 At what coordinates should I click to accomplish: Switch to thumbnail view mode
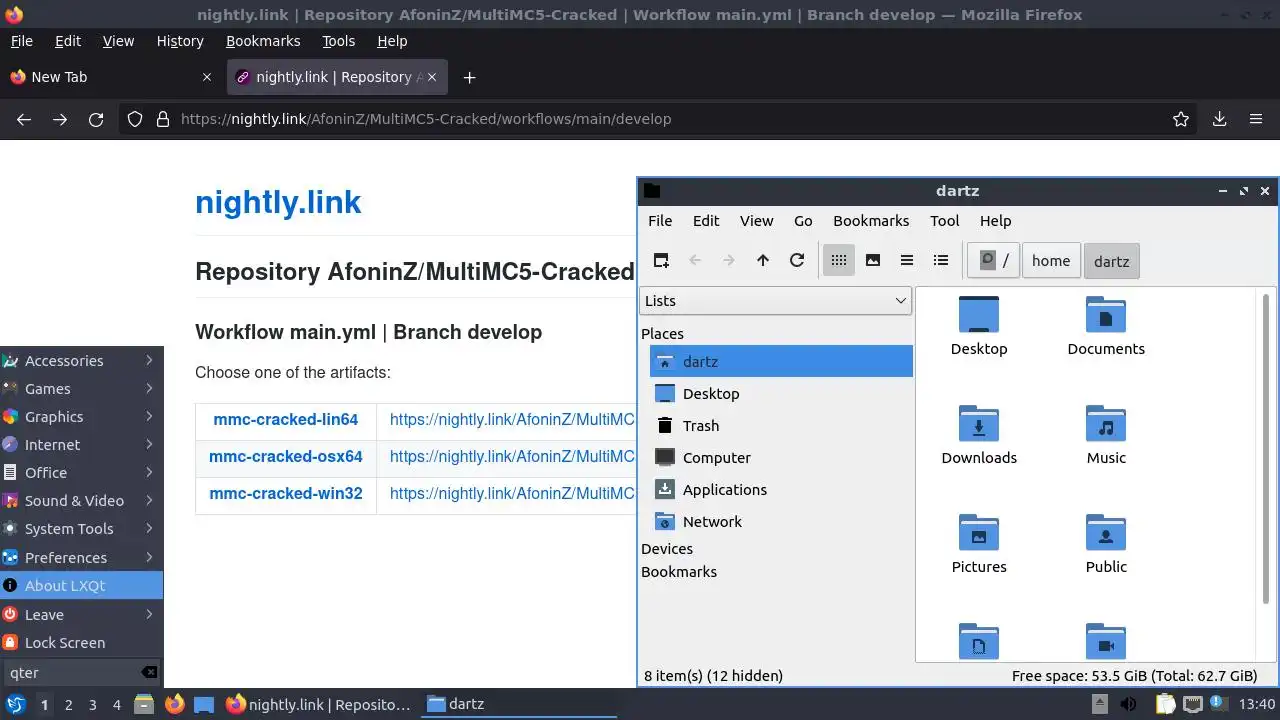873,260
